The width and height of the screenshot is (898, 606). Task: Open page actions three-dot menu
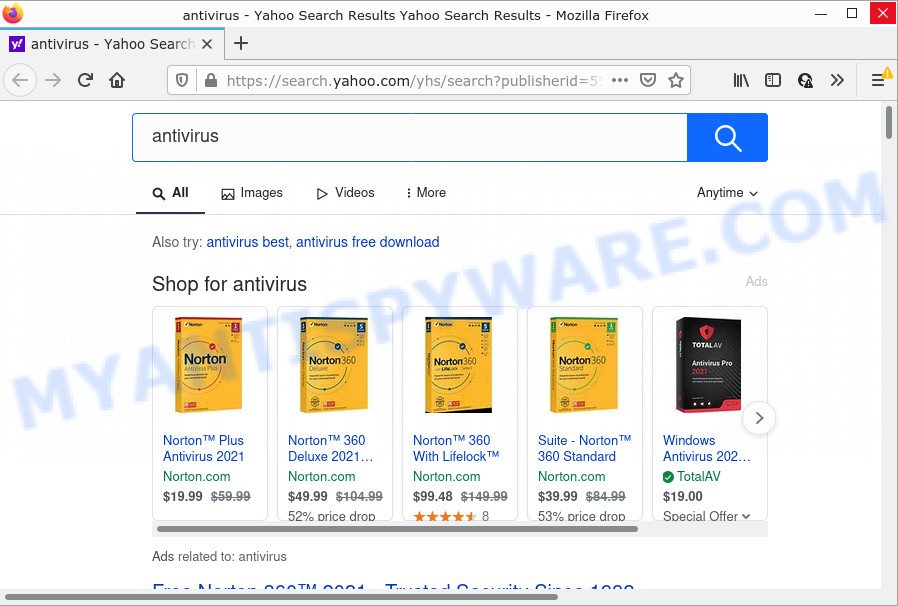(620, 80)
